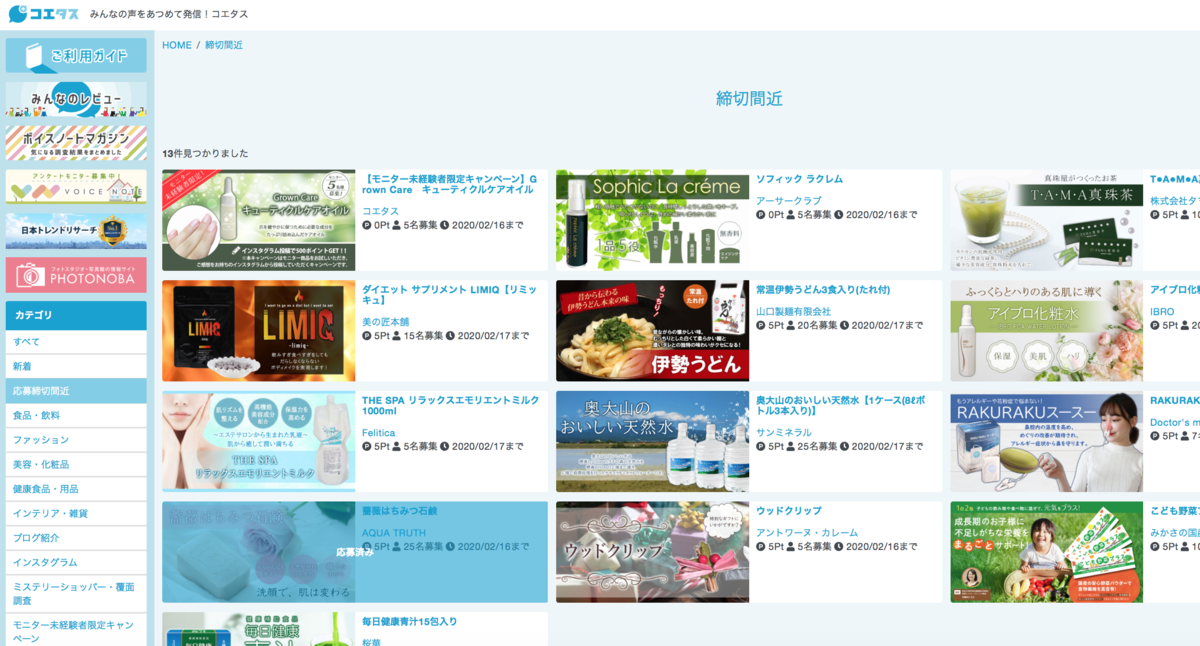Screen dimensions: 1200x646
Task: Click the コエタス site logo
Action: point(44,14)
